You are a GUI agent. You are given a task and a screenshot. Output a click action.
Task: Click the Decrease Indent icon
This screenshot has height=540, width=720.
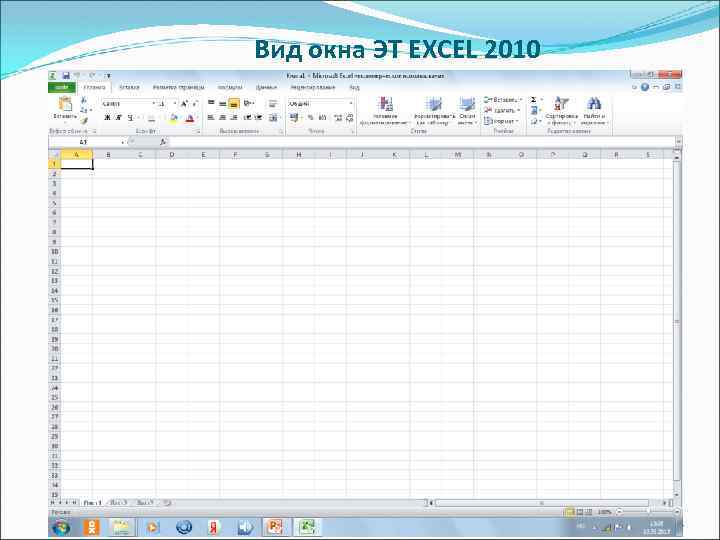(247, 118)
